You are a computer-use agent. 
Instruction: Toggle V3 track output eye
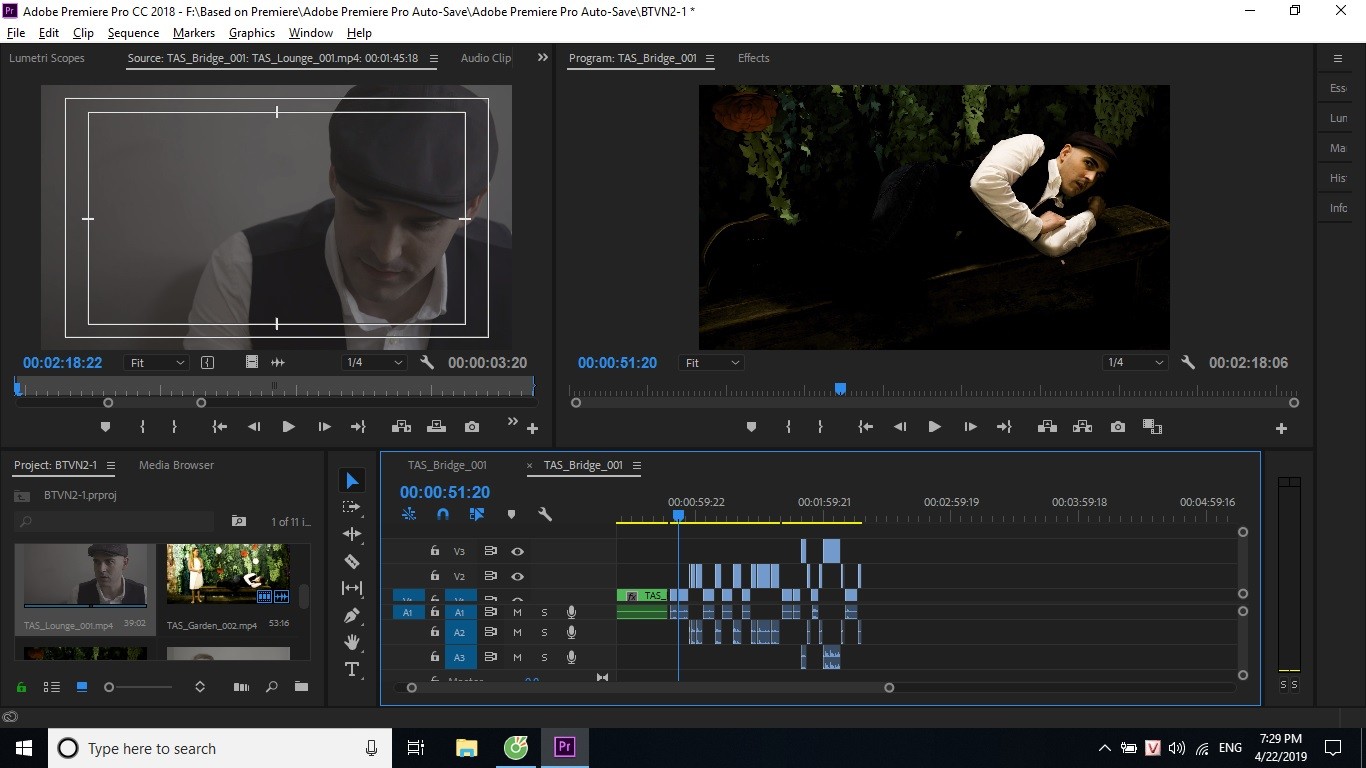point(517,551)
